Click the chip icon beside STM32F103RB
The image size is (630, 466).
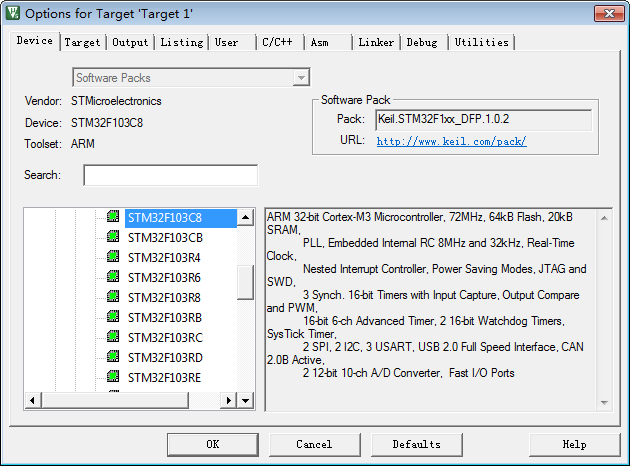[x=113, y=317]
